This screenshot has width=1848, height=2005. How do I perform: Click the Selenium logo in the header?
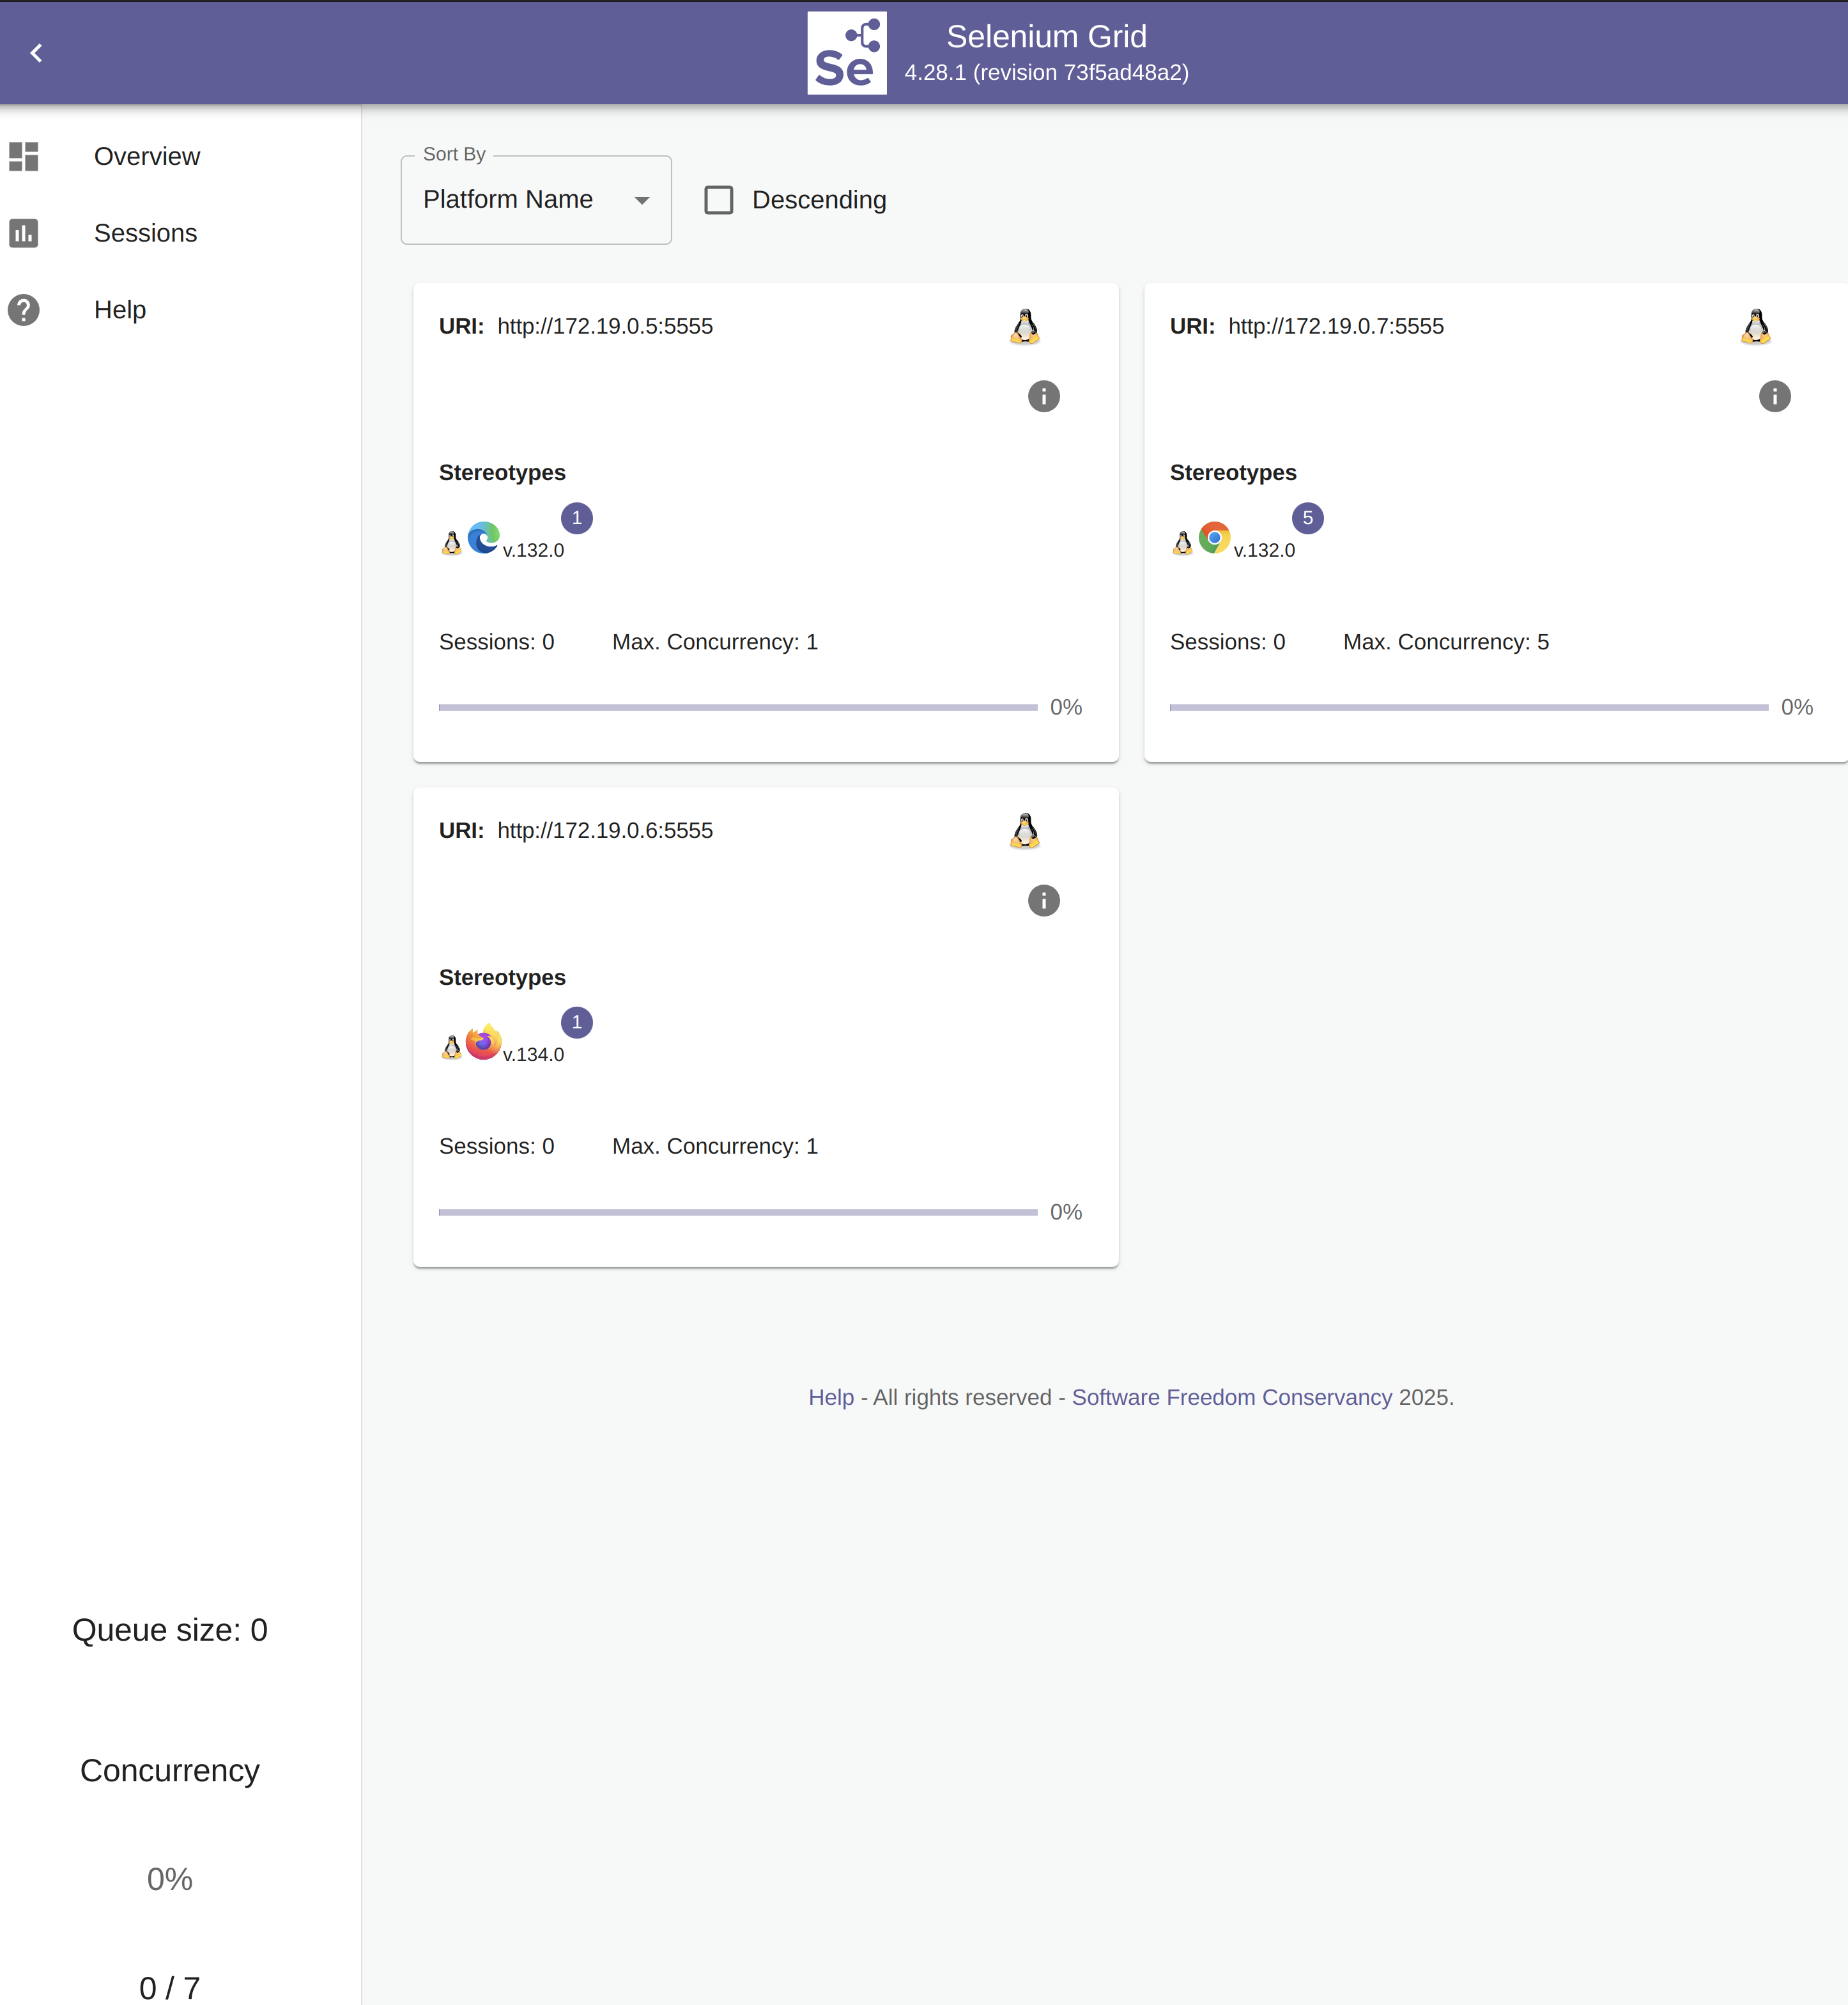(x=846, y=53)
